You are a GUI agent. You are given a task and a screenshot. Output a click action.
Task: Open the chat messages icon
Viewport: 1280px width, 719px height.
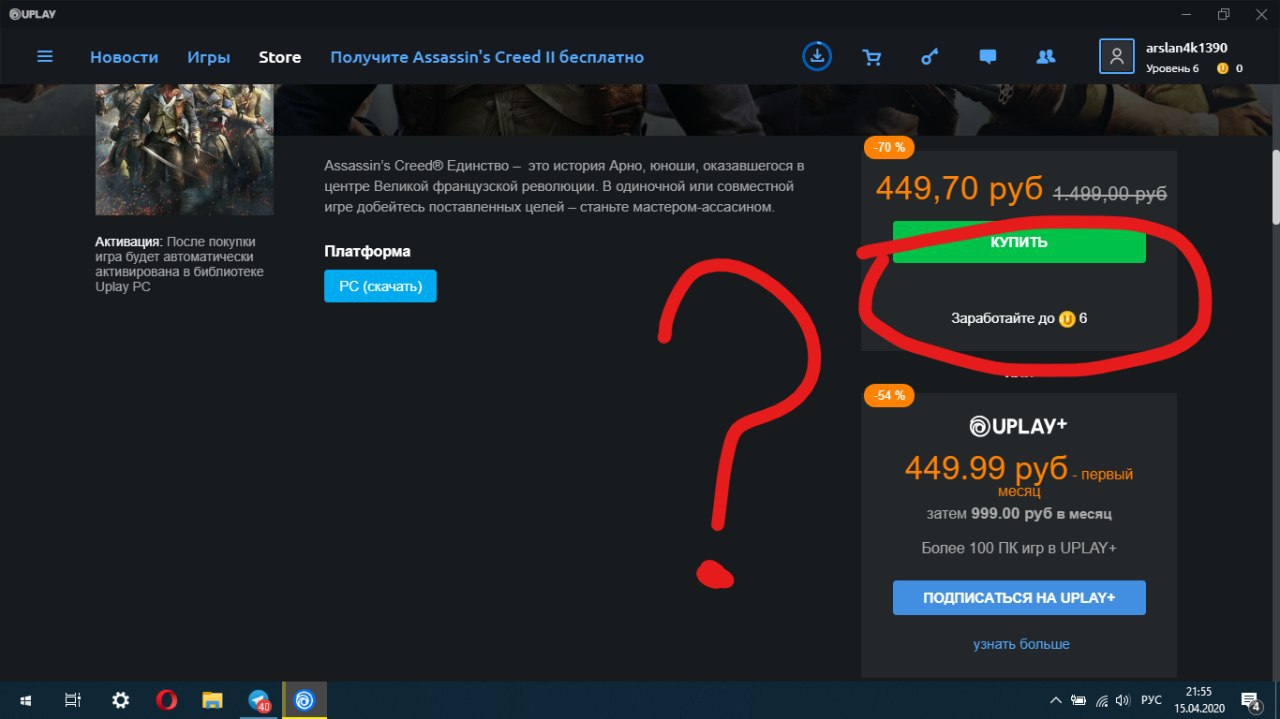coord(988,57)
